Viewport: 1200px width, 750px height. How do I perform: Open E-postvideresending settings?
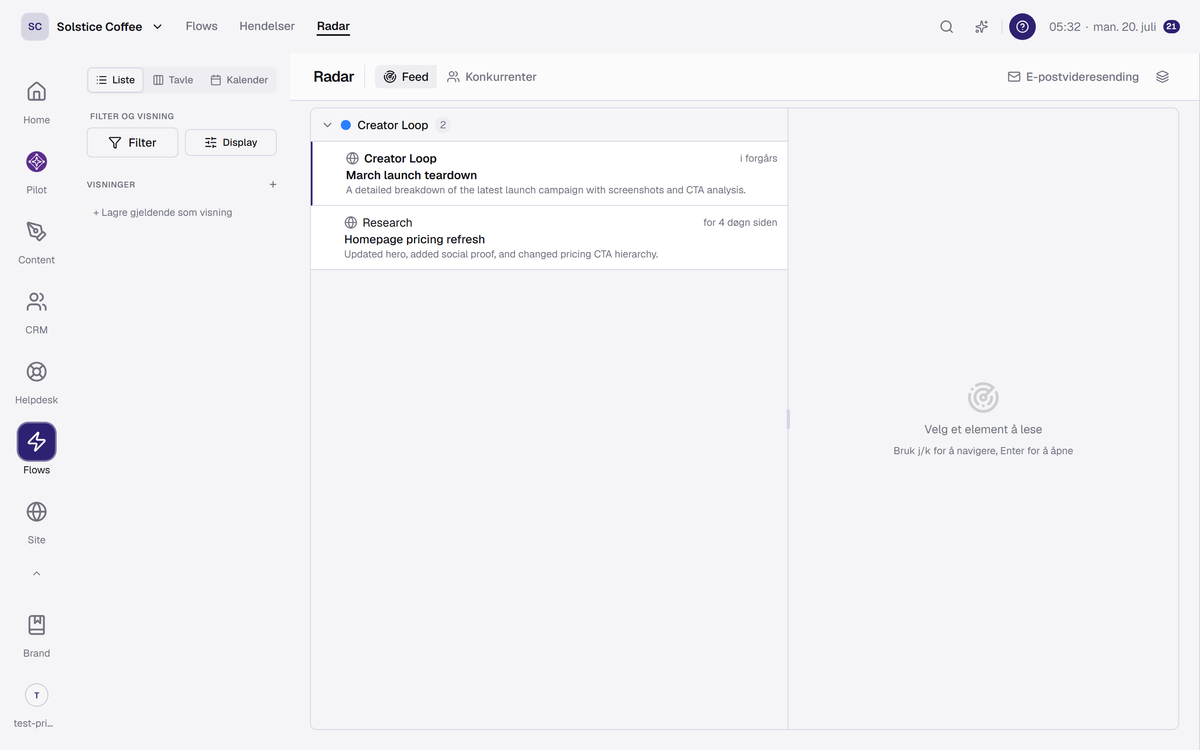click(x=1073, y=77)
